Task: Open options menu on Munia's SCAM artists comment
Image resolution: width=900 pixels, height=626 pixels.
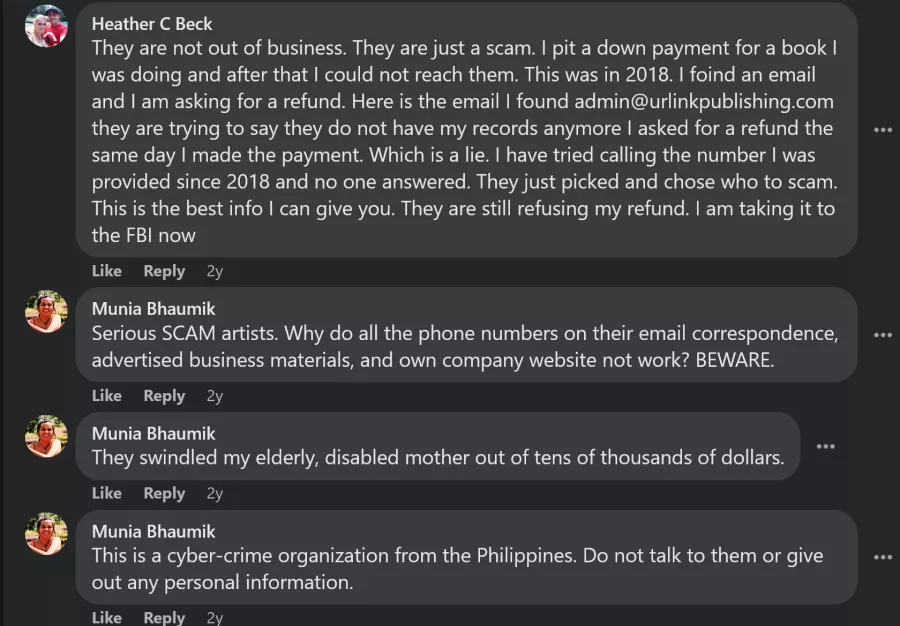Action: coord(882,335)
